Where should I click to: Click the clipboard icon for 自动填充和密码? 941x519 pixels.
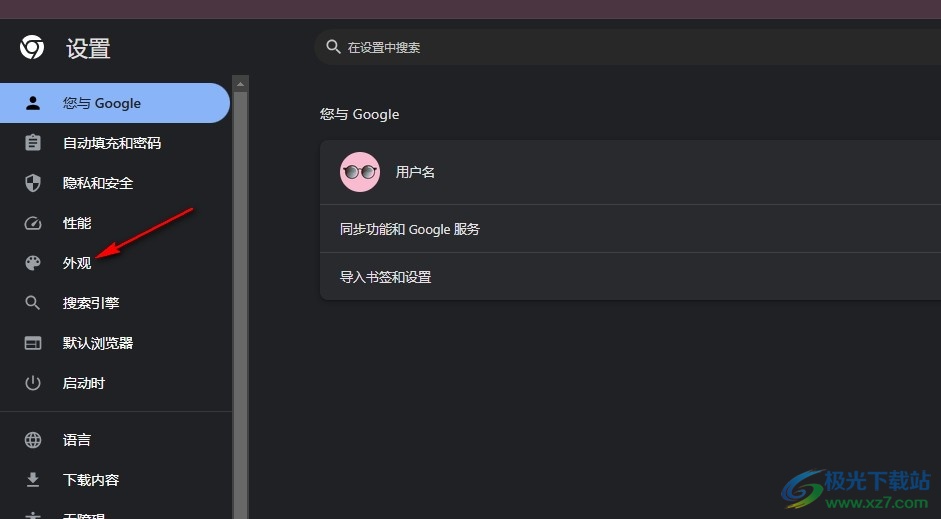click(x=33, y=143)
